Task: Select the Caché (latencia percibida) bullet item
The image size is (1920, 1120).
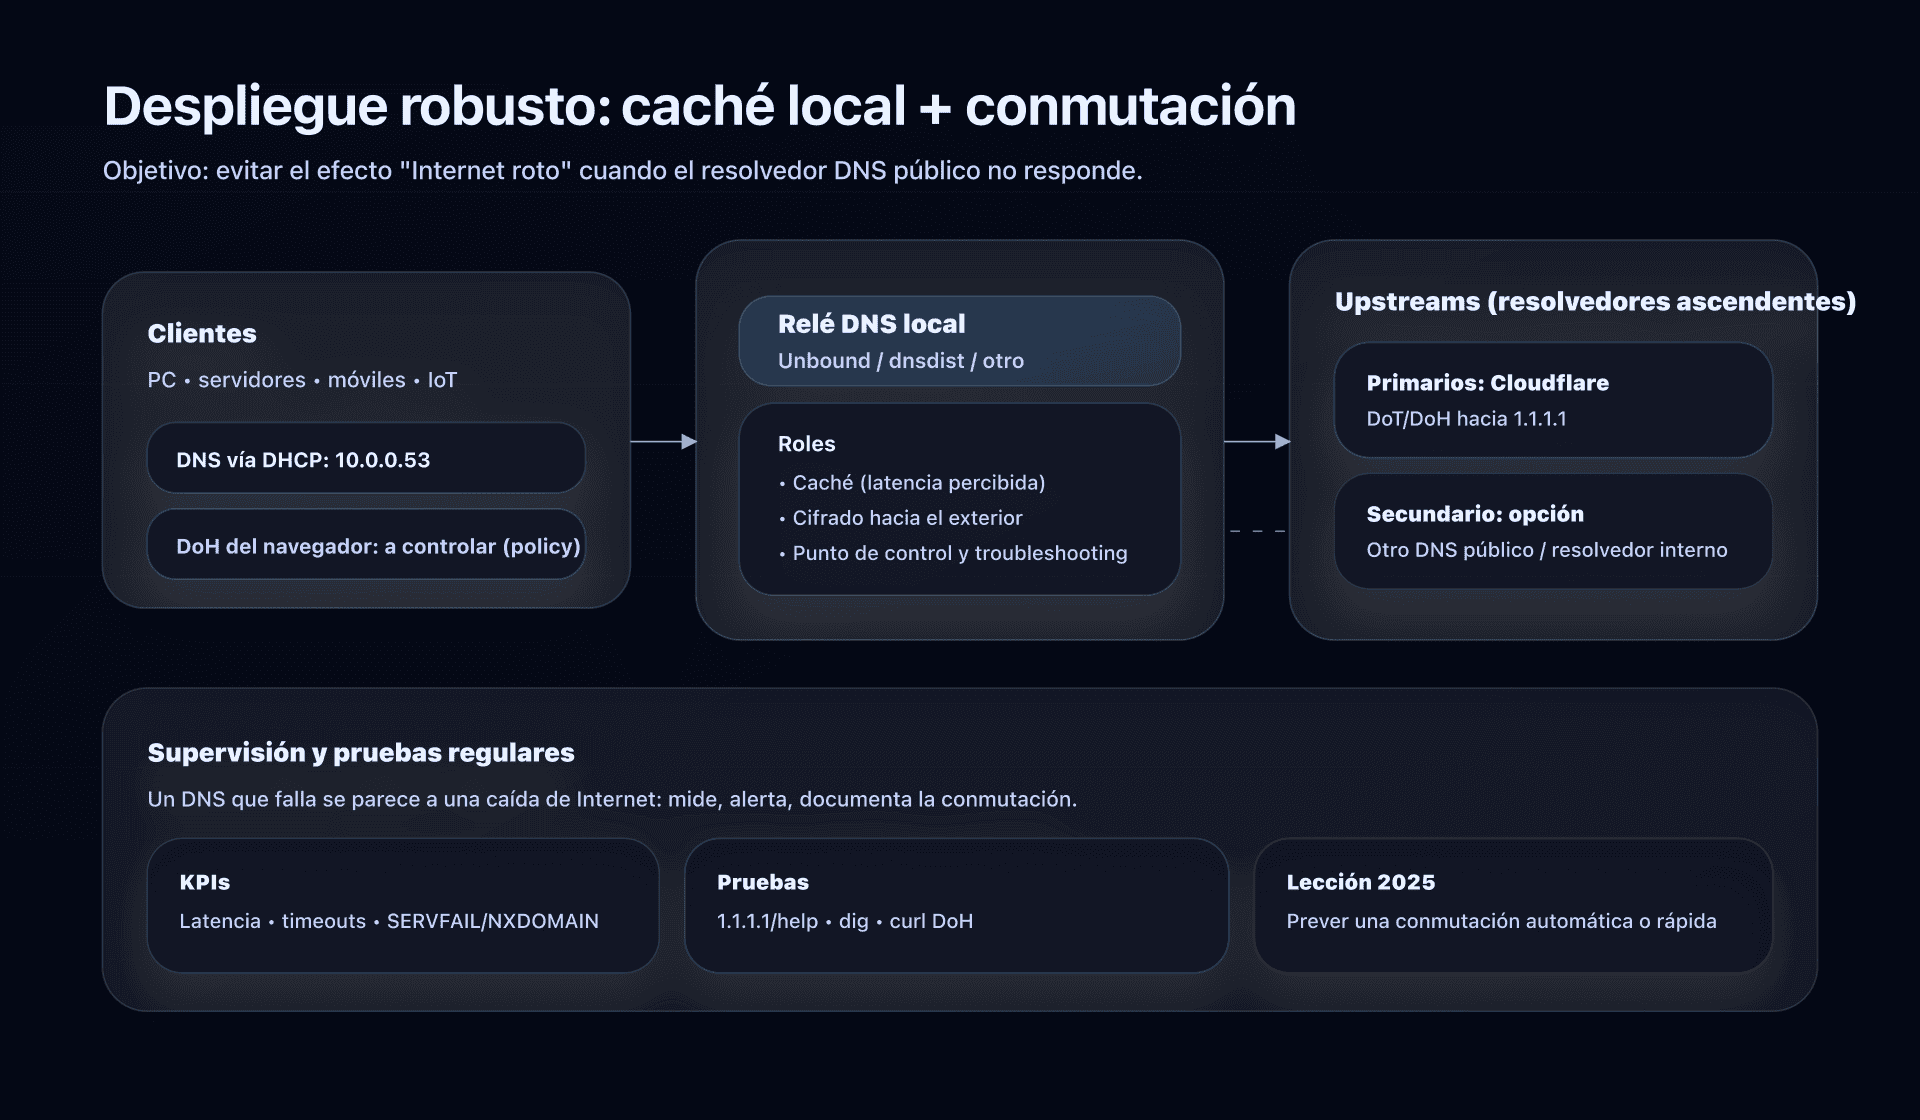Action: pyautogui.click(x=913, y=482)
